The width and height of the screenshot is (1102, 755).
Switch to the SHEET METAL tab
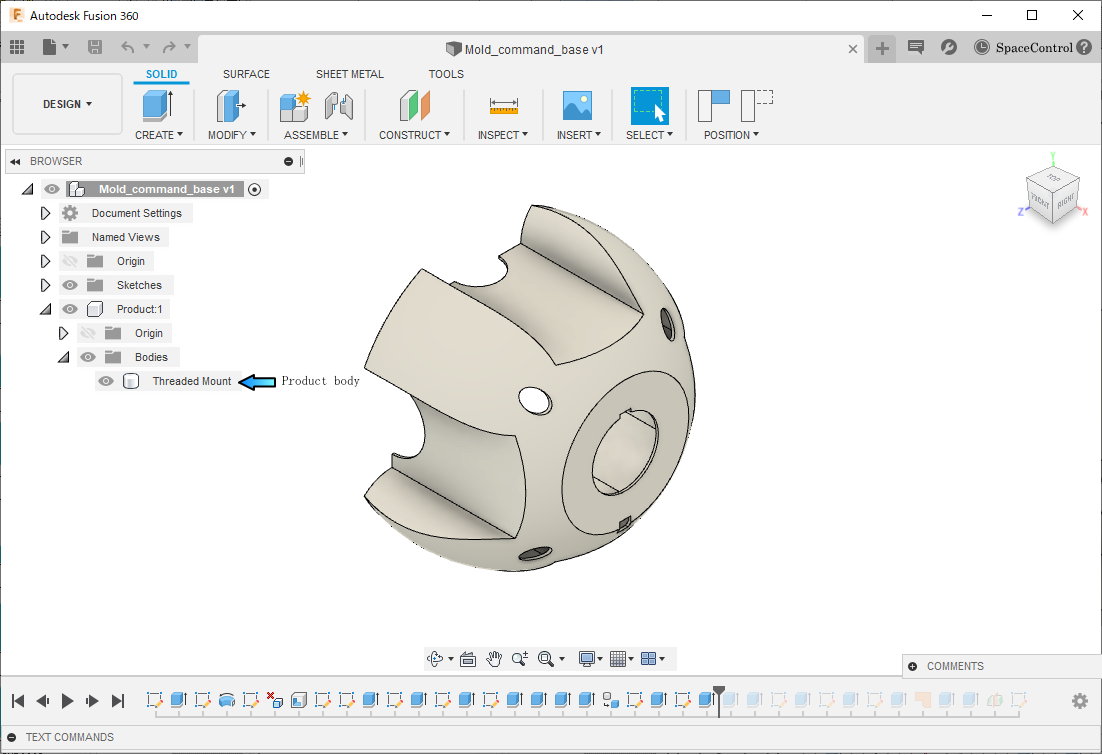point(349,74)
